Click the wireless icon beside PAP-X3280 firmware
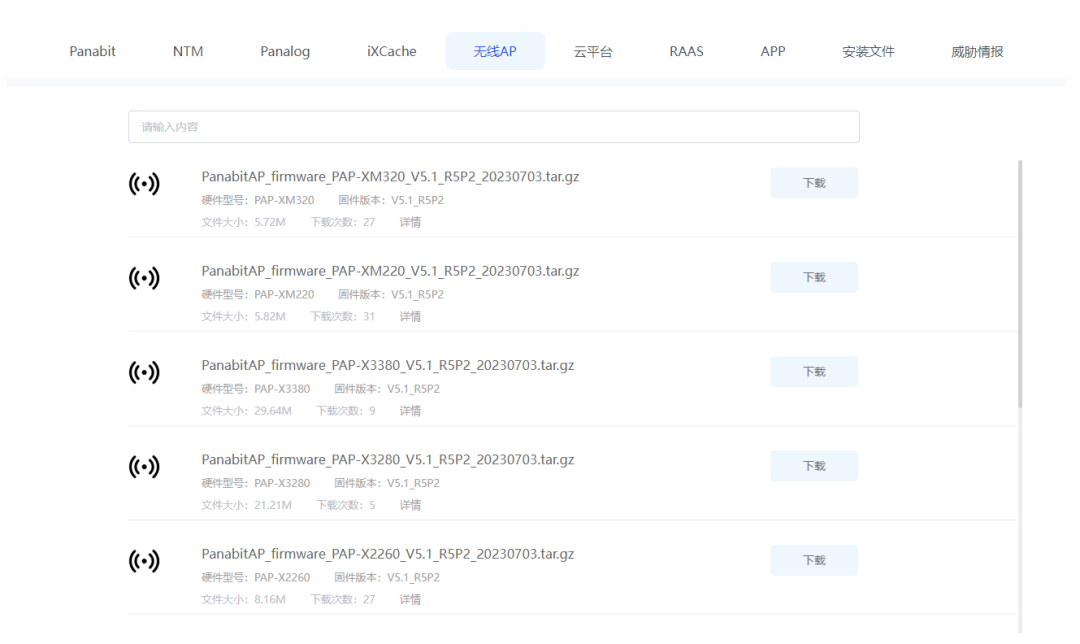This screenshot has height=644, width=1080. [x=144, y=467]
